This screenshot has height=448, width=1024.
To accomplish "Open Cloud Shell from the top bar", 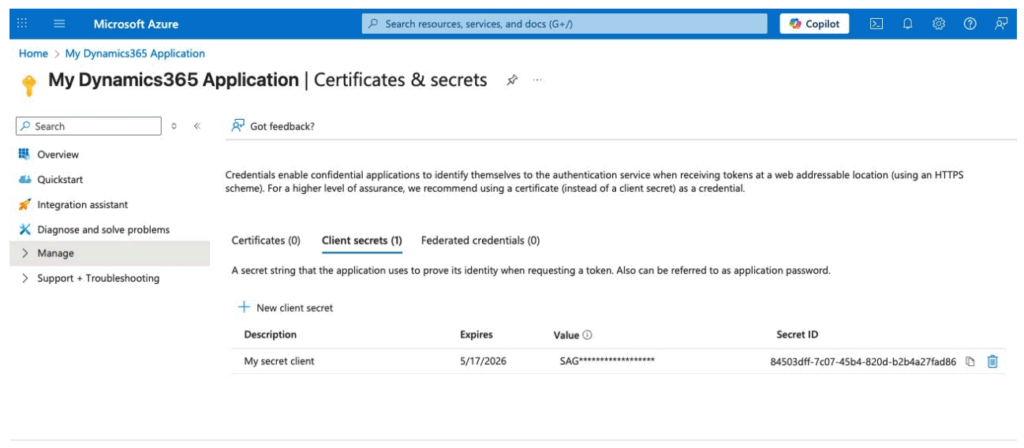I will tap(876, 24).
